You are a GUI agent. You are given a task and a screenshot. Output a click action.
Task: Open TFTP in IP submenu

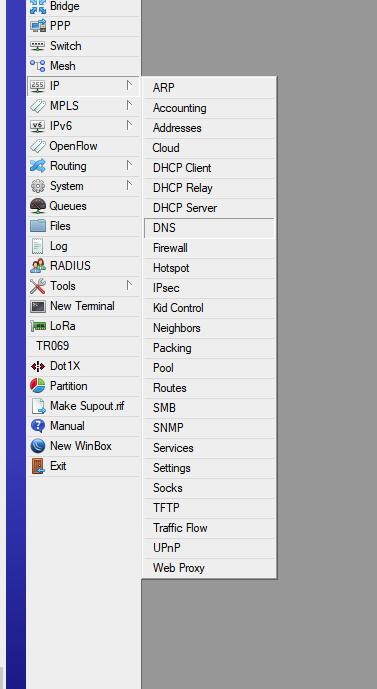tap(209, 508)
